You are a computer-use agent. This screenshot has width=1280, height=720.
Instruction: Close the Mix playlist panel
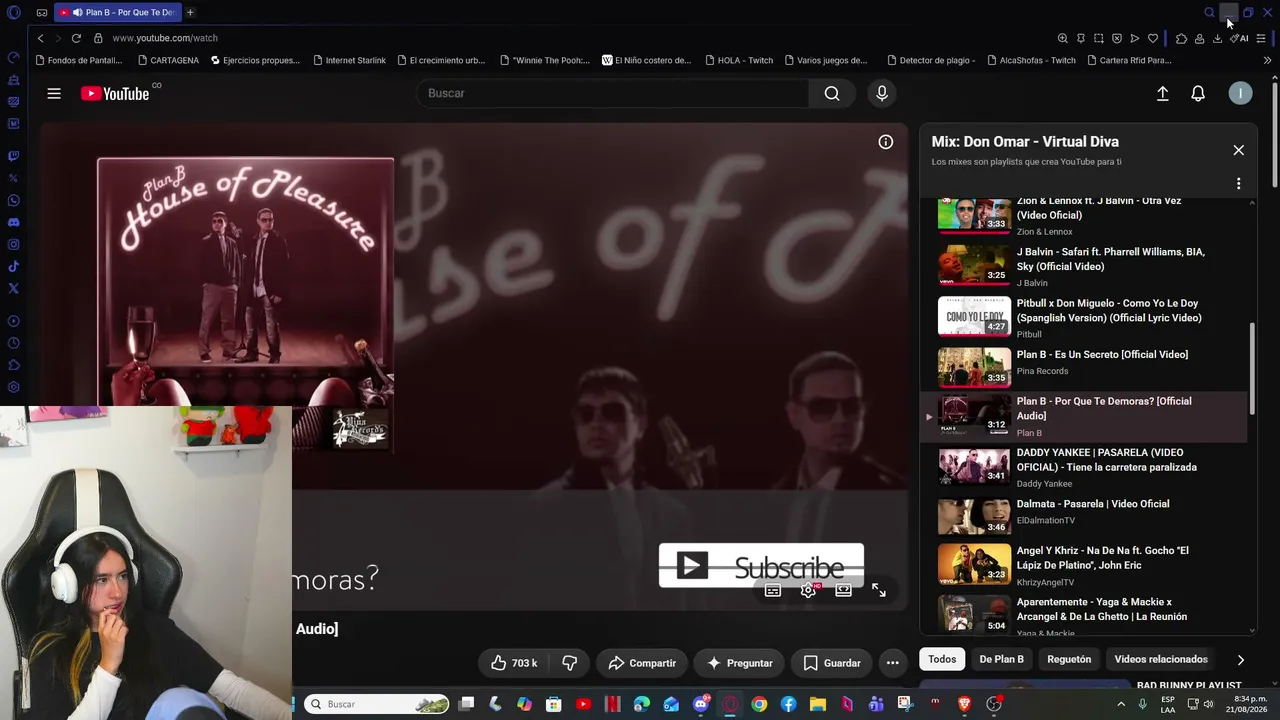tap(1238, 150)
